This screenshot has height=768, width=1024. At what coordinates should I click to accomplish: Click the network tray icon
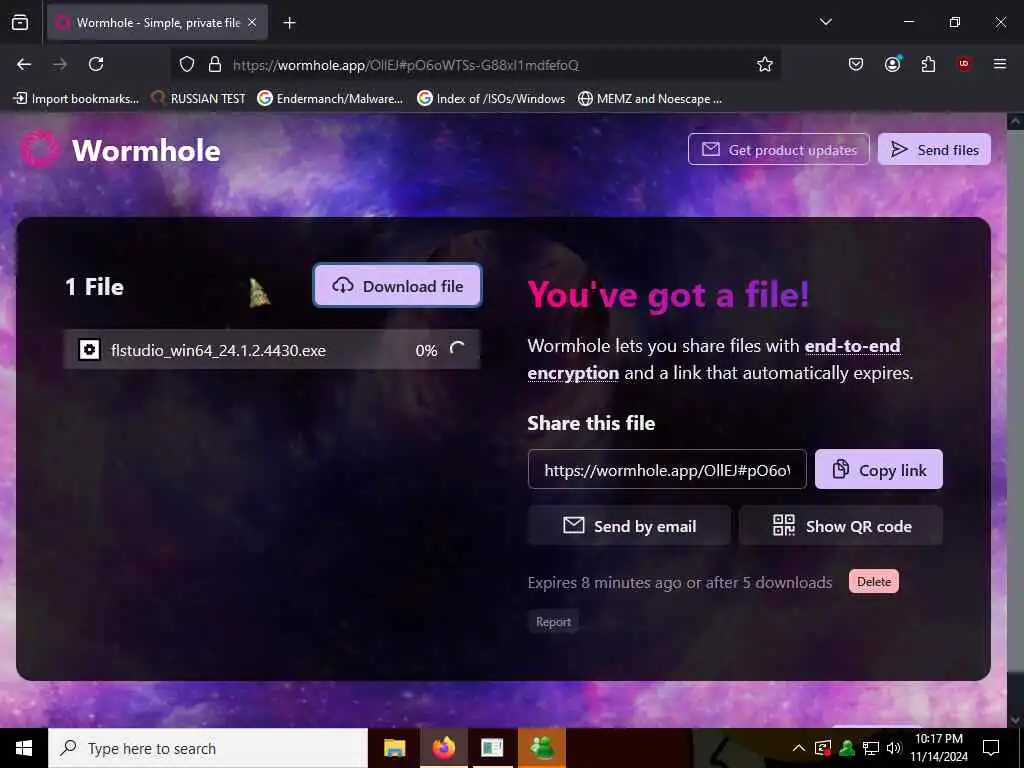pyautogui.click(x=870, y=748)
